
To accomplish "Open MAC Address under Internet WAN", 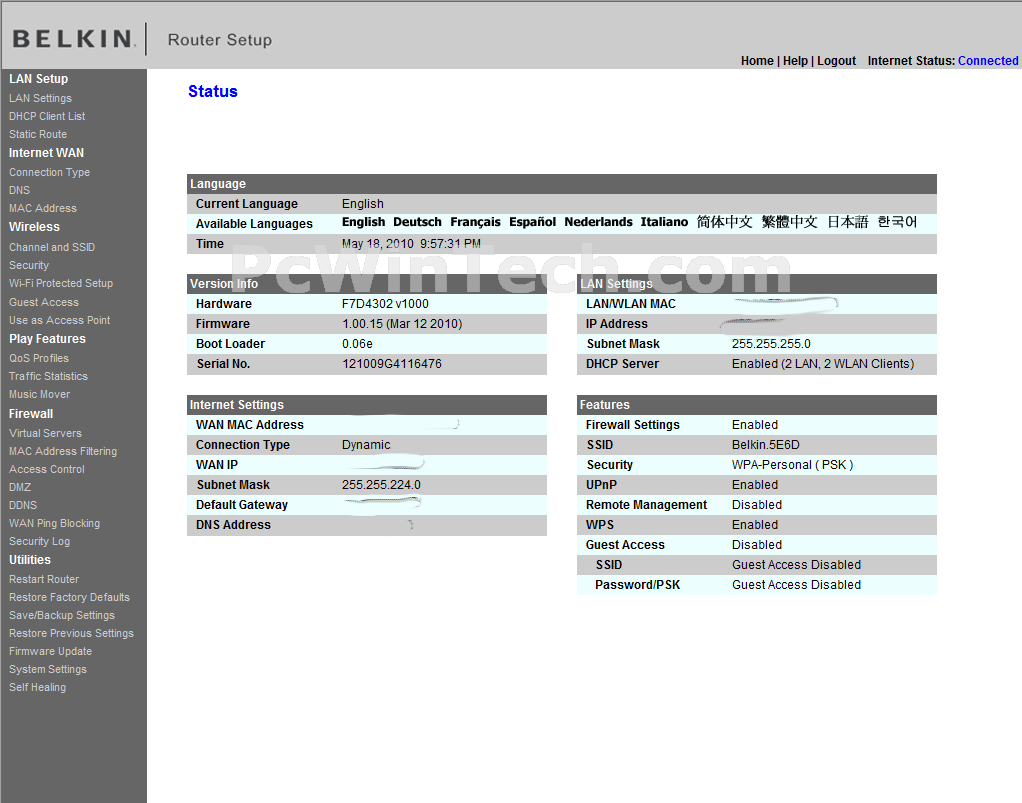I will click(43, 209).
